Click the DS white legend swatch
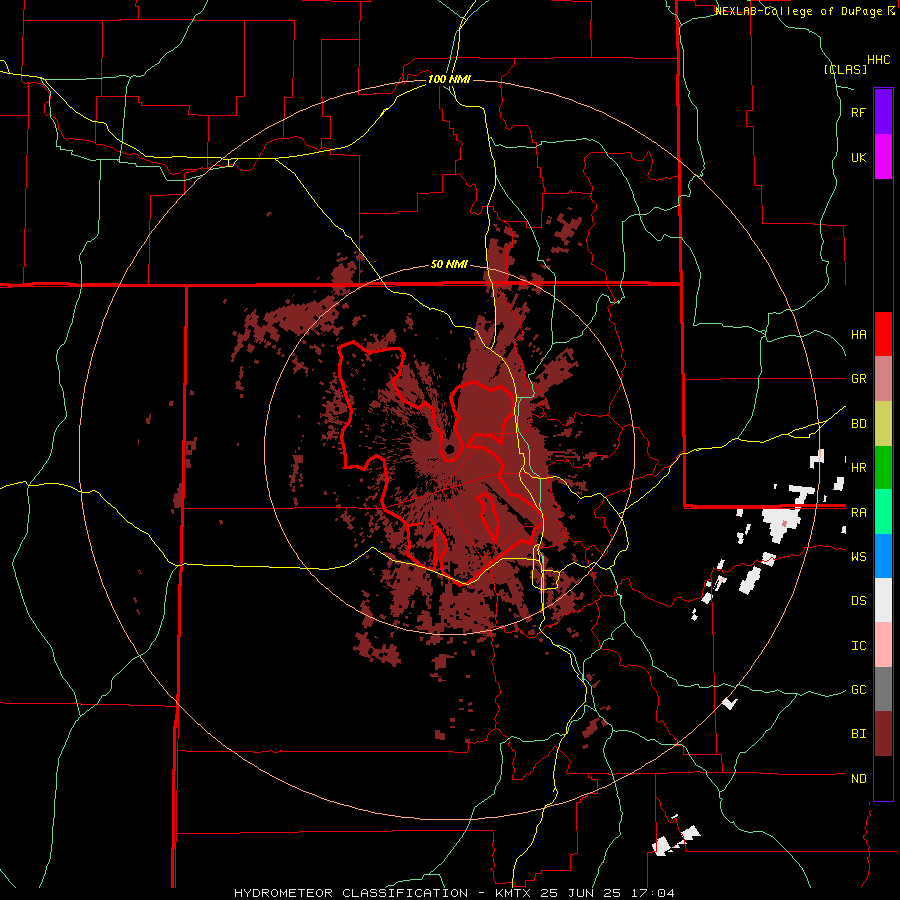 pos(883,600)
